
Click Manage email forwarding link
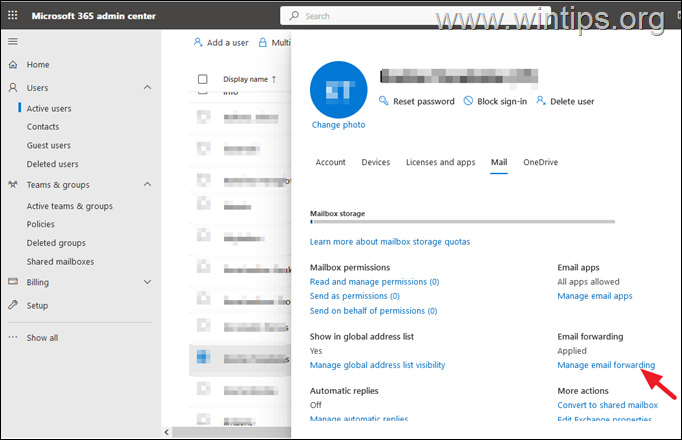606,365
